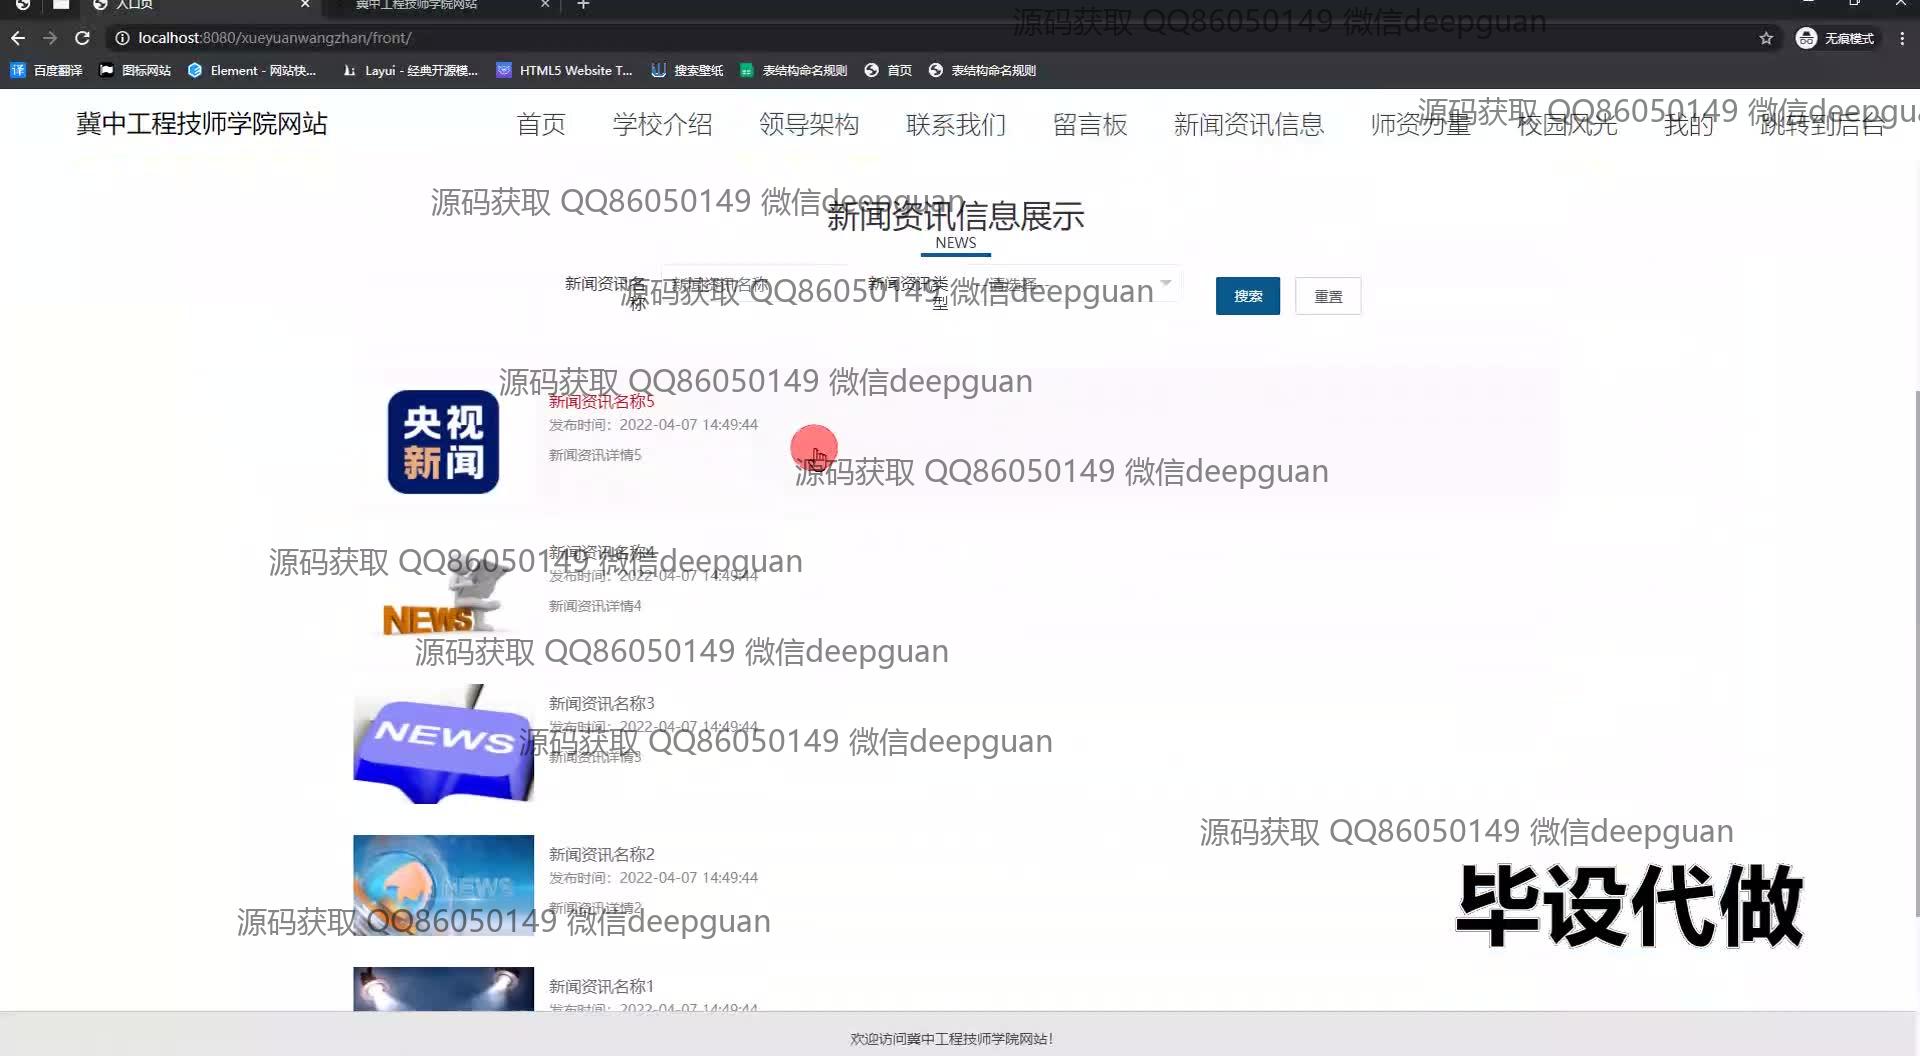Go to 首页 in navigation menu

541,125
